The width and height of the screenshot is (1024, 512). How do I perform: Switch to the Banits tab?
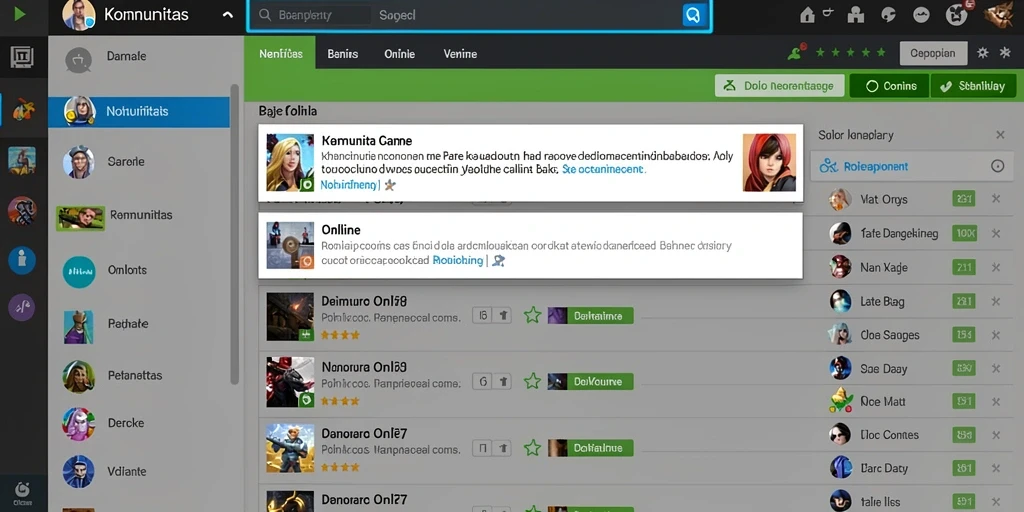click(x=343, y=54)
